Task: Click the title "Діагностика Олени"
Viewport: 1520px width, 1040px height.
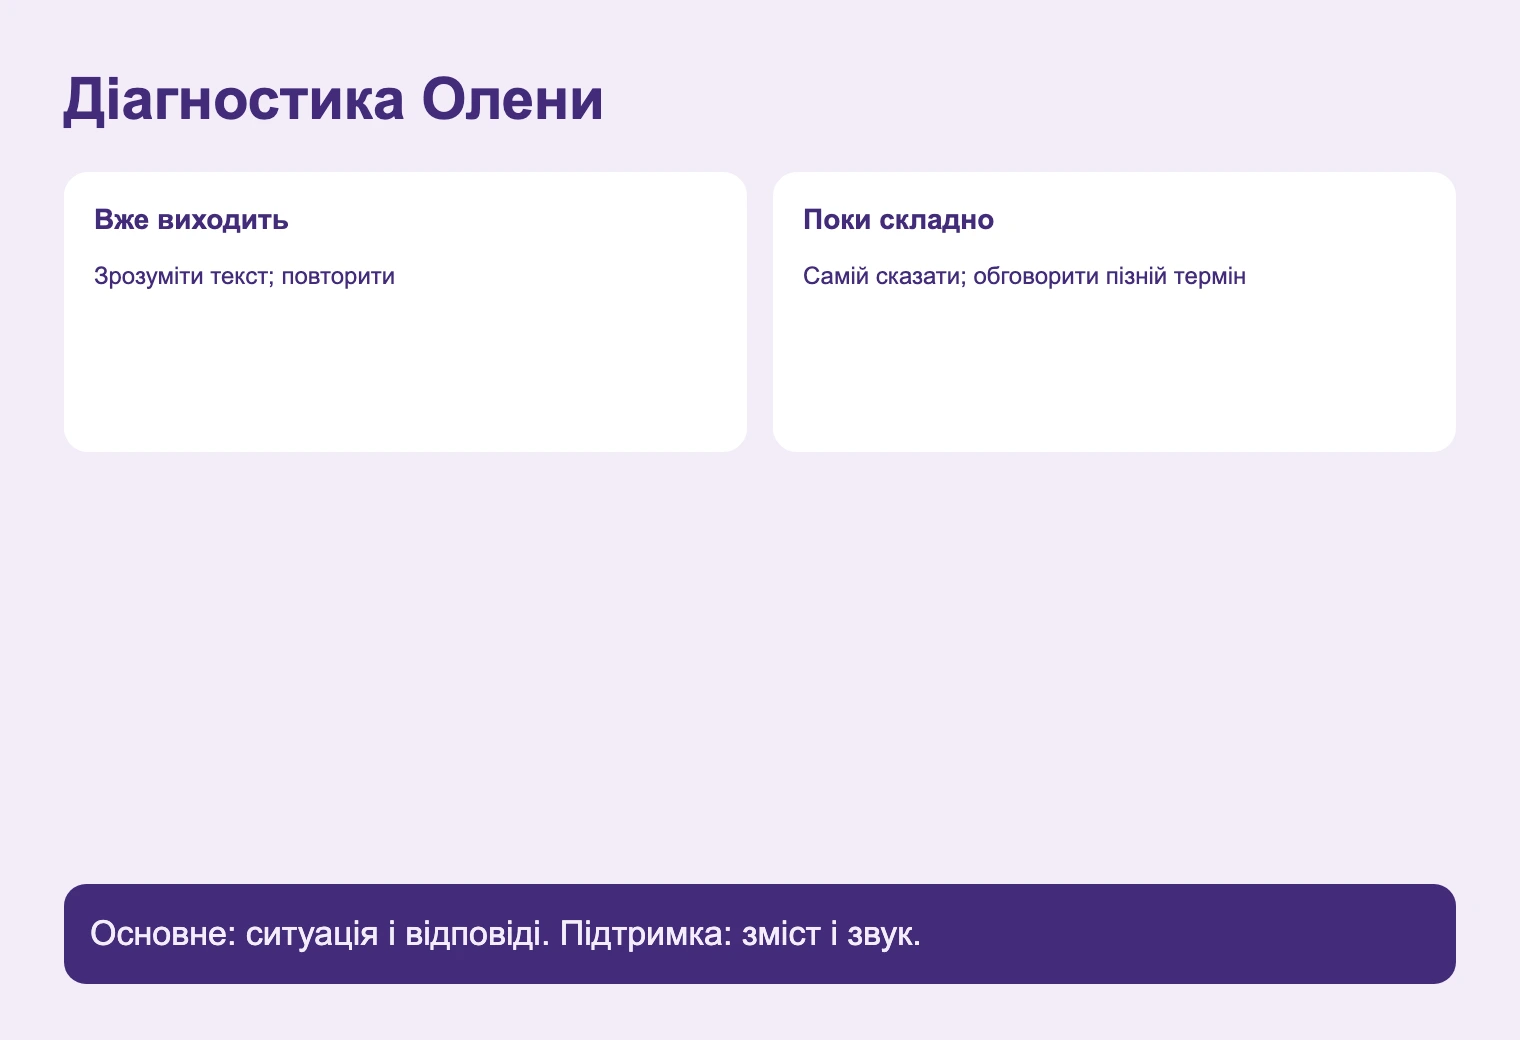Action: pos(333,100)
